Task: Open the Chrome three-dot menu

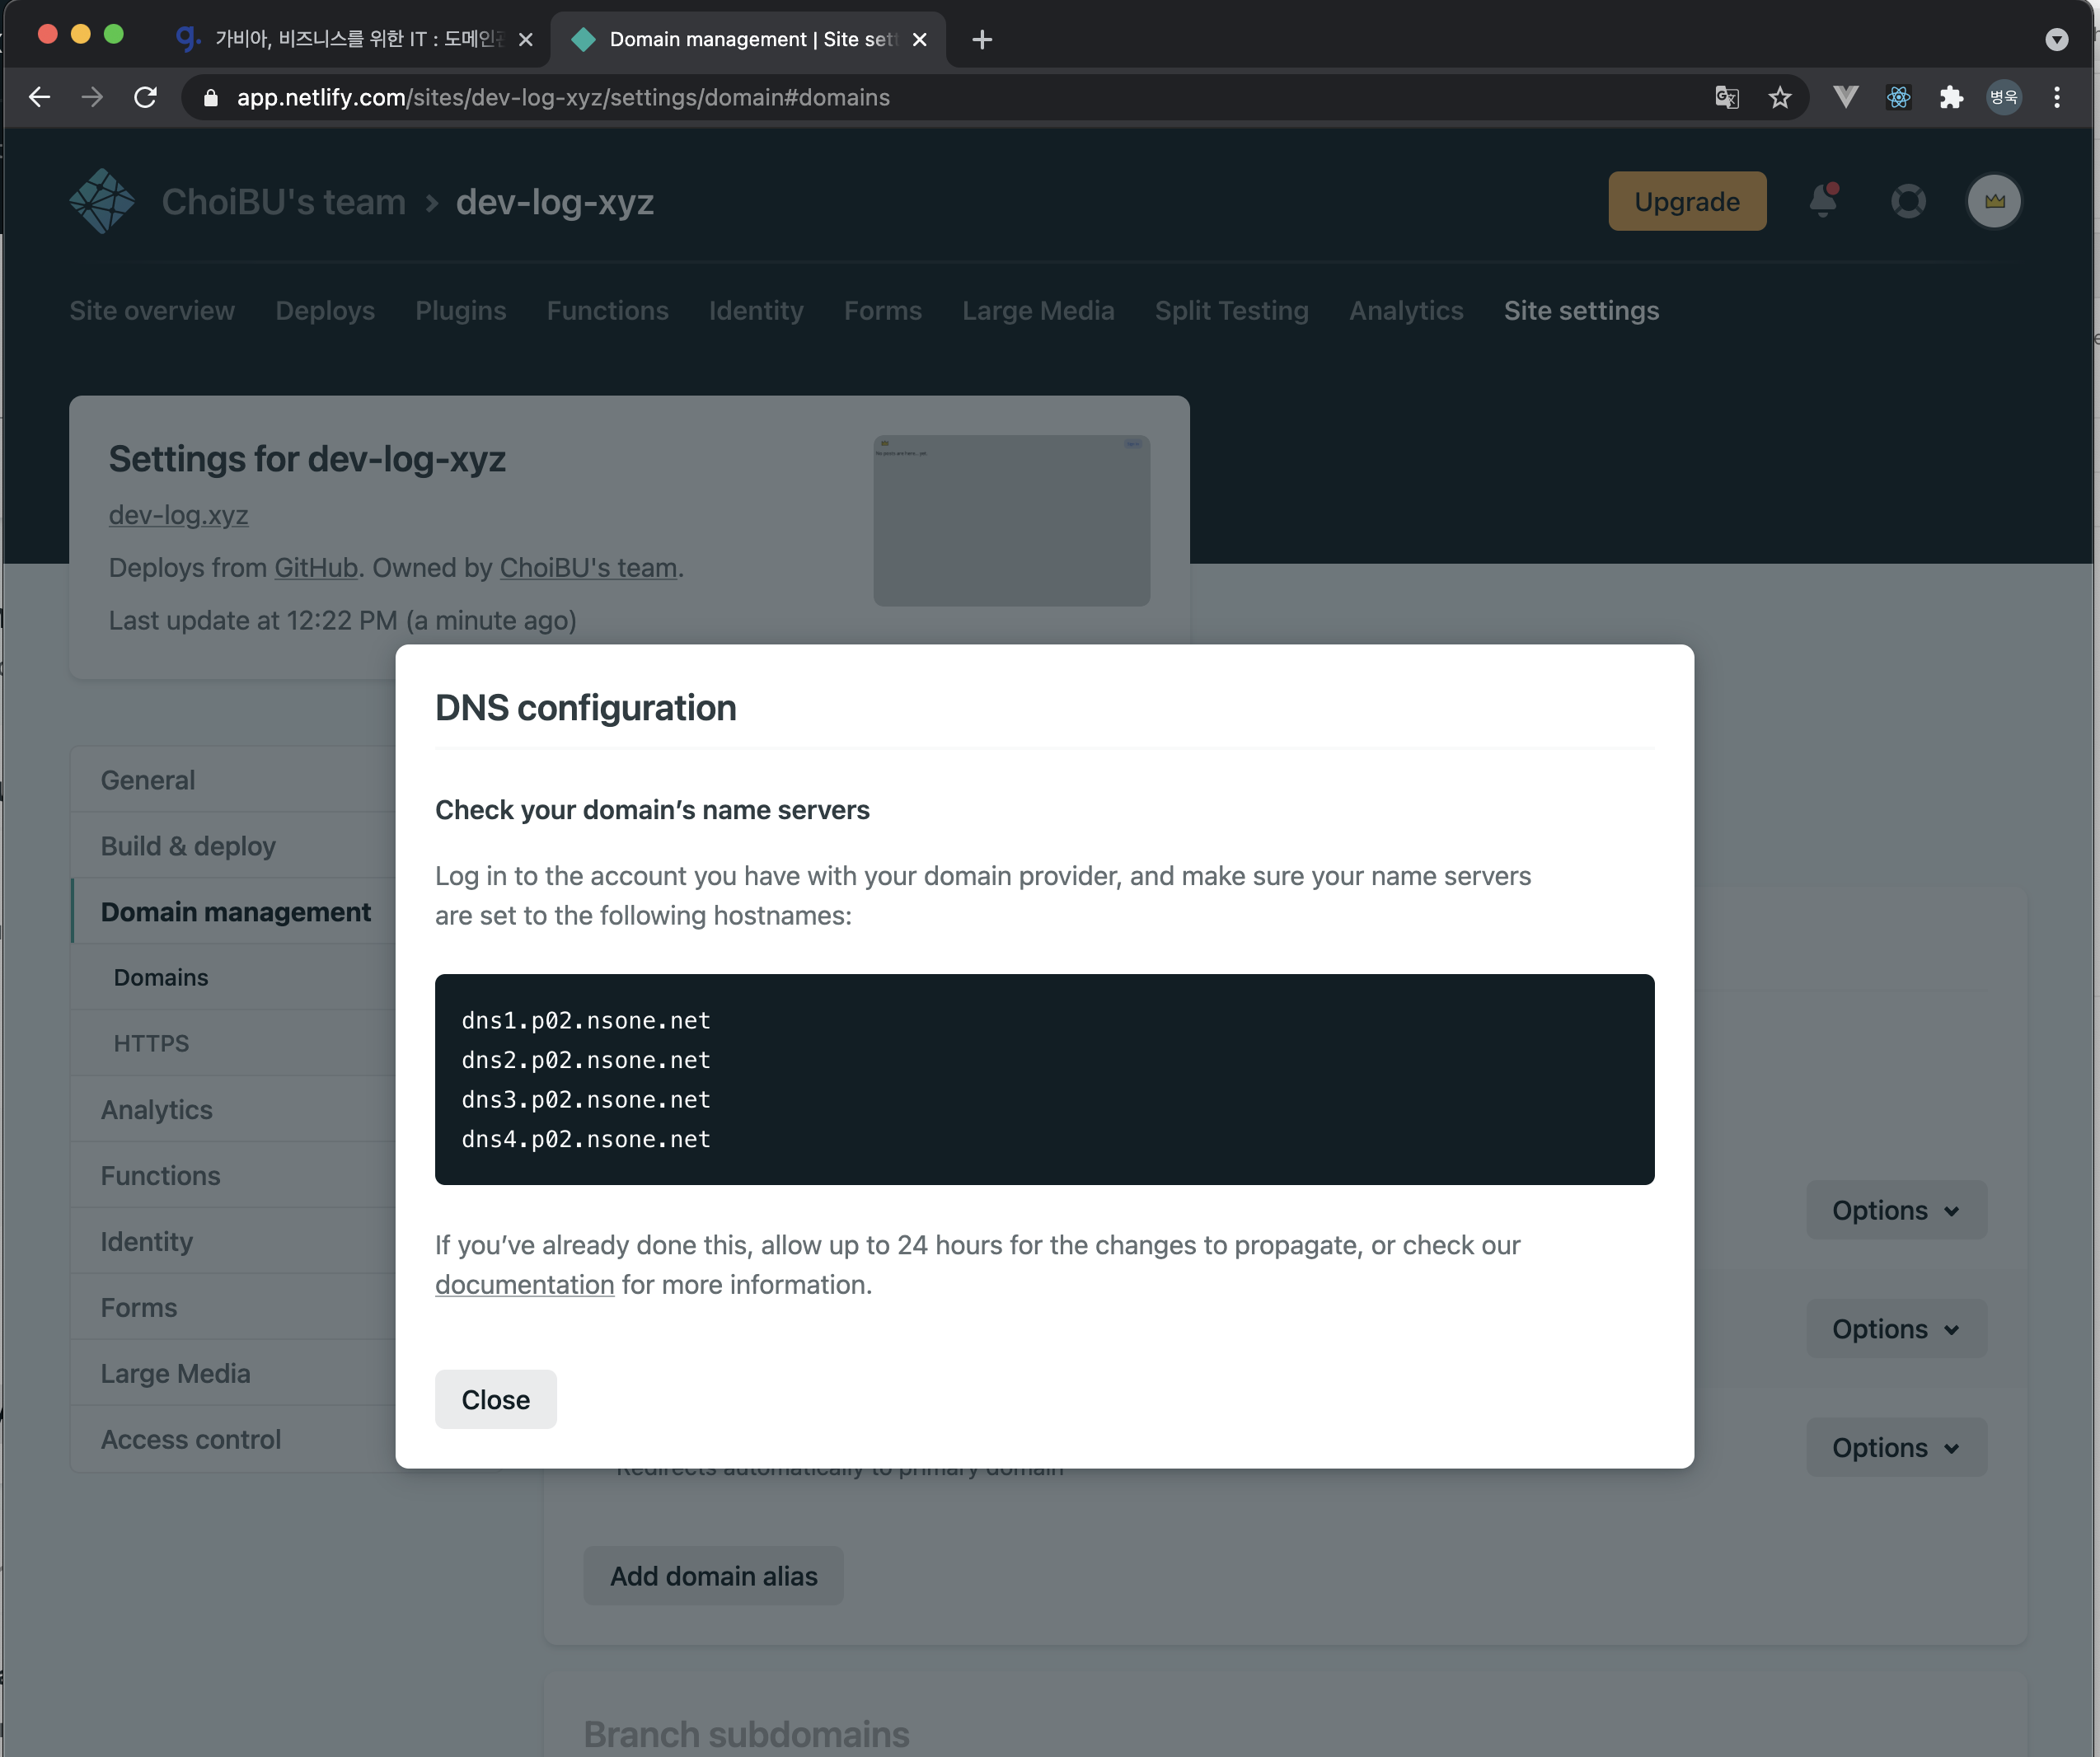Action: (2056, 97)
